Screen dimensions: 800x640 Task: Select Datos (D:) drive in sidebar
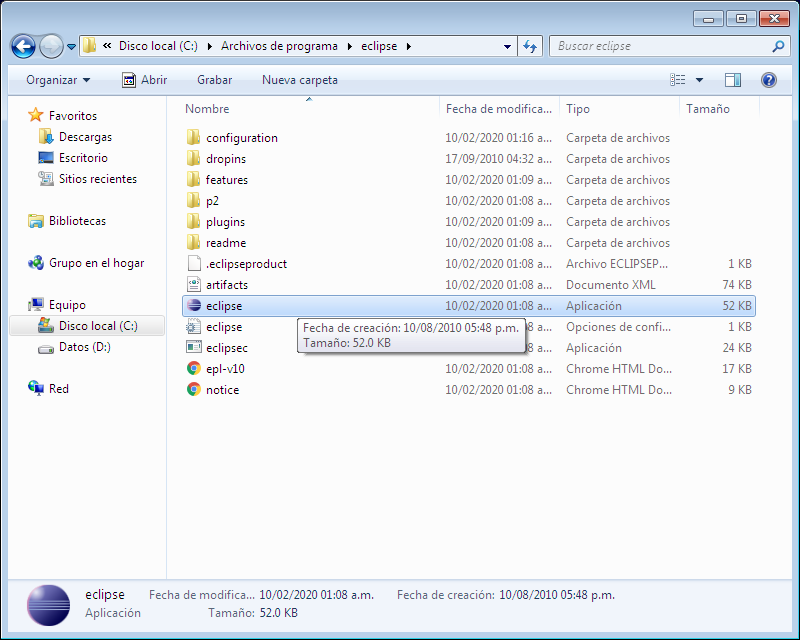tap(84, 348)
